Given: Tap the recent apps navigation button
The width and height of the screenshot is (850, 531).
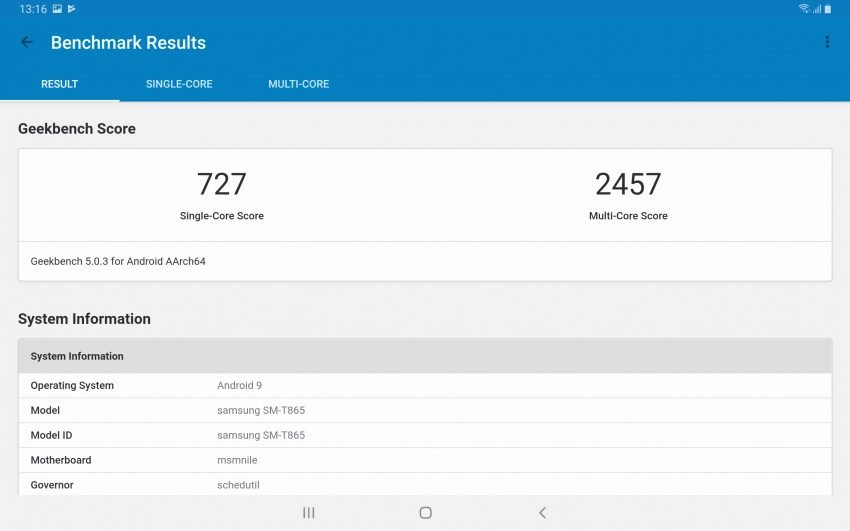Looking at the screenshot, I should click(x=309, y=513).
